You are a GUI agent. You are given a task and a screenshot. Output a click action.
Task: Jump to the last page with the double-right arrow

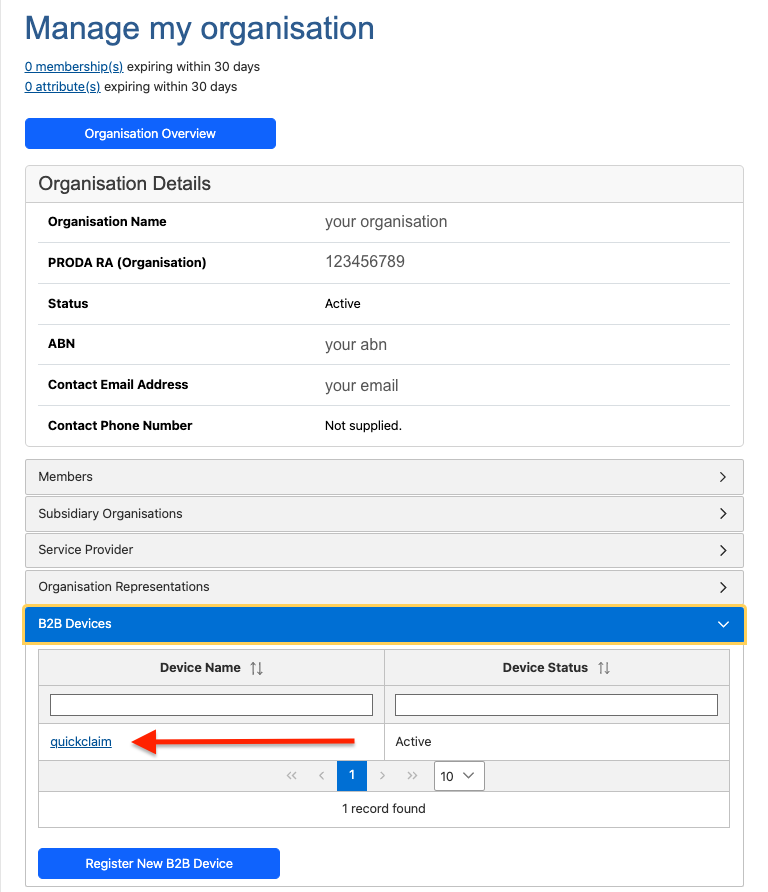412,775
